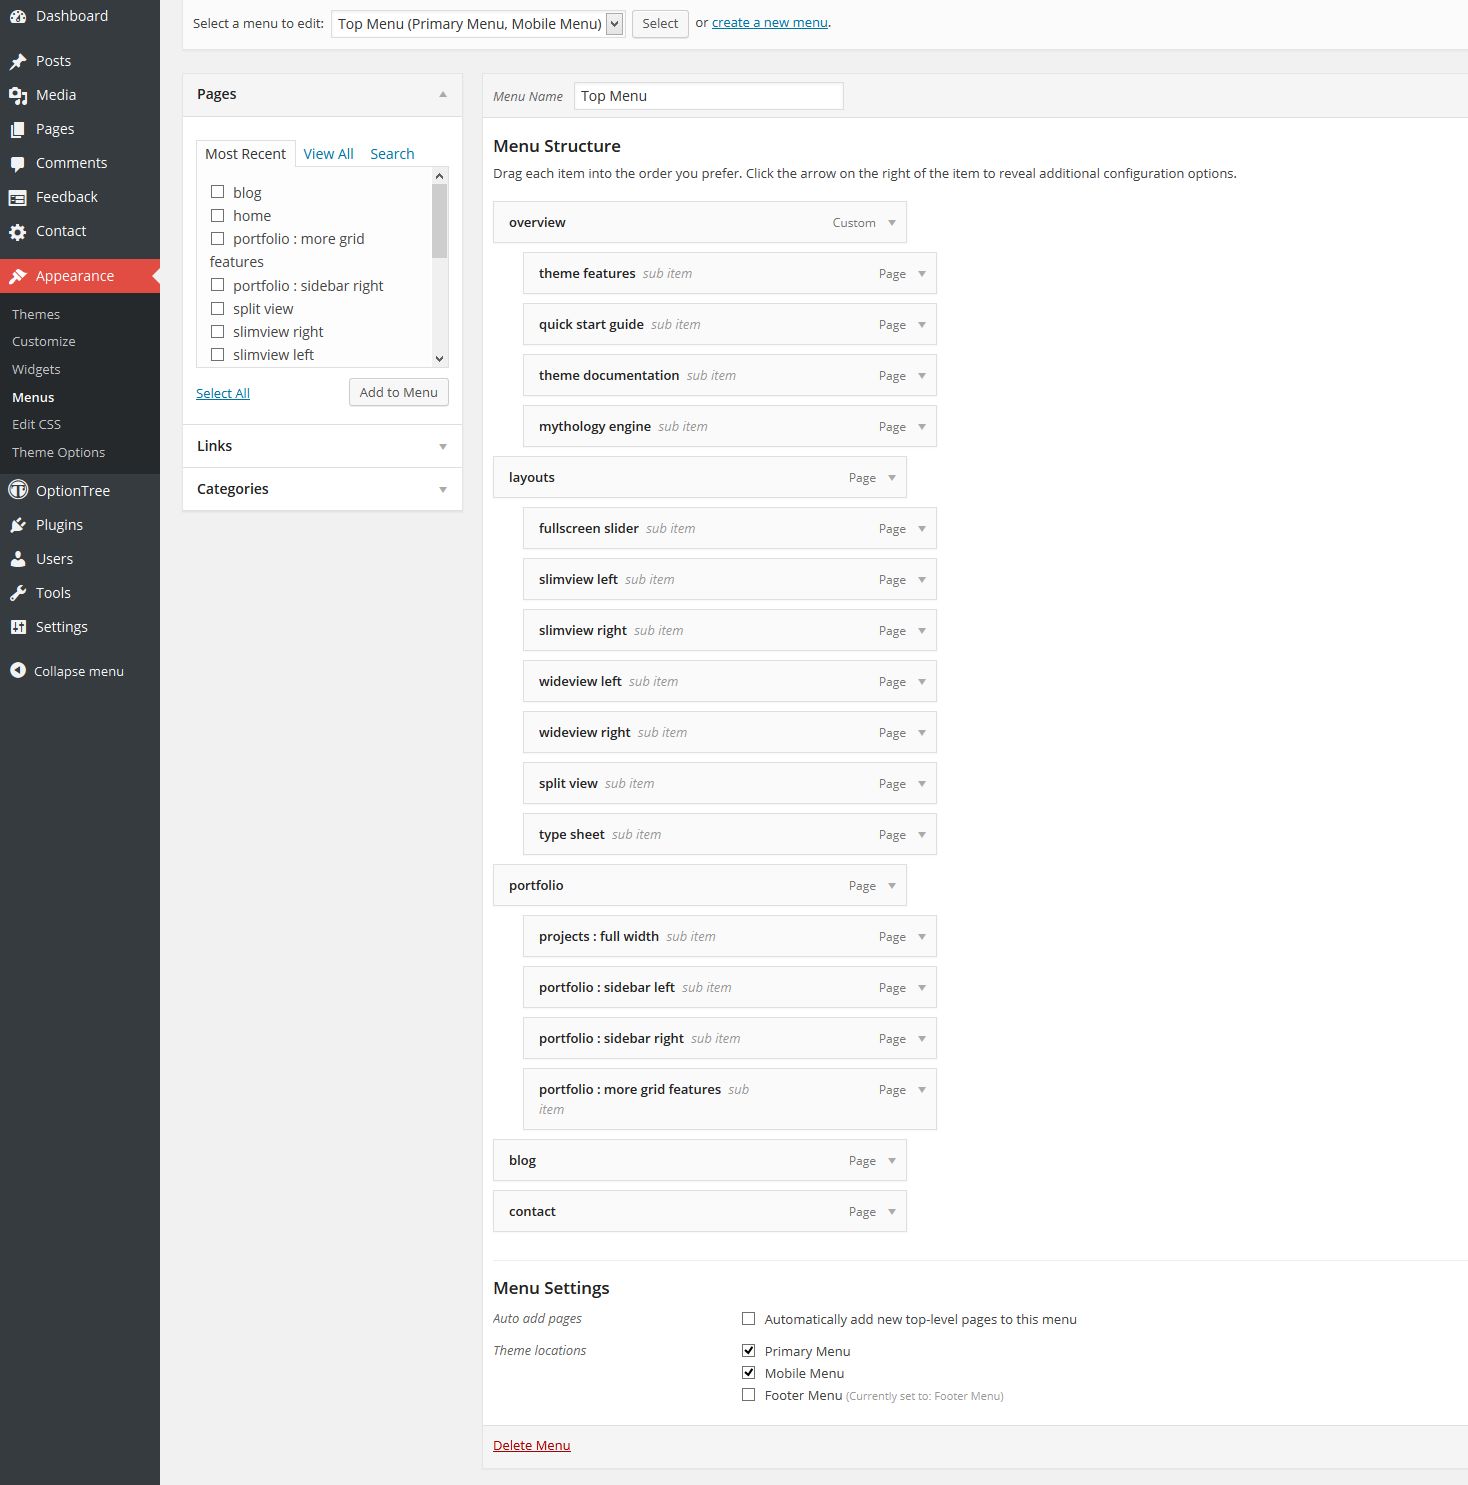Check the 'blog' page checkbox
The height and width of the screenshot is (1485, 1468).
[x=217, y=192]
